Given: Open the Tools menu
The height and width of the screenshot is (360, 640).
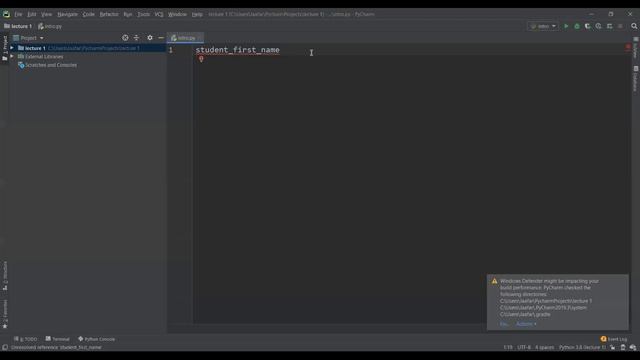Looking at the screenshot, I should click(143, 14).
